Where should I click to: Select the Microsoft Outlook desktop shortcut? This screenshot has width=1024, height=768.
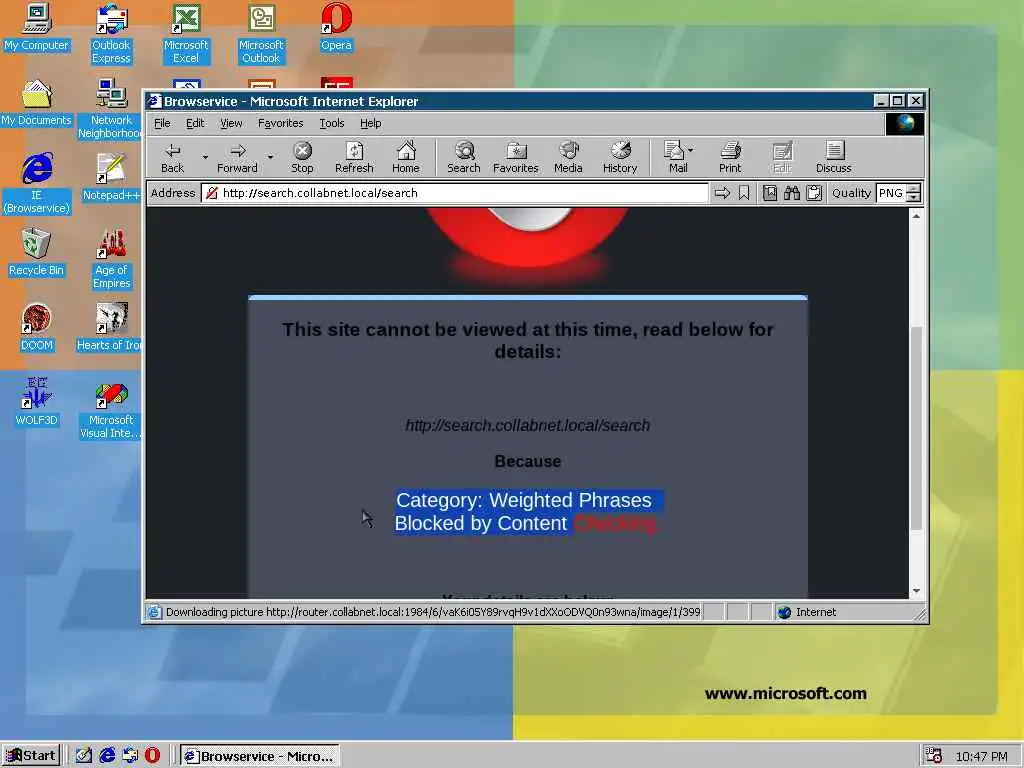coord(261,34)
